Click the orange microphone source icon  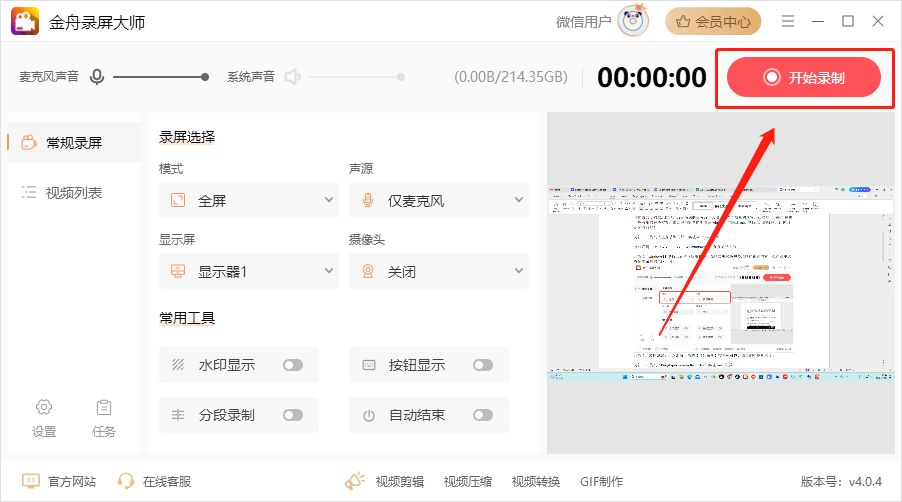pos(368,200)
